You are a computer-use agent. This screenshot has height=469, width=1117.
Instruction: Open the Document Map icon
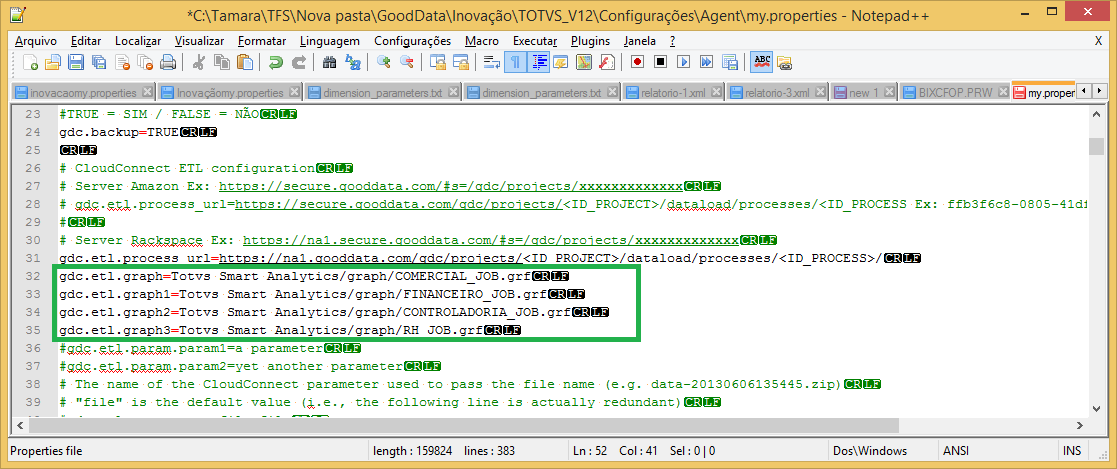point(583,62)
